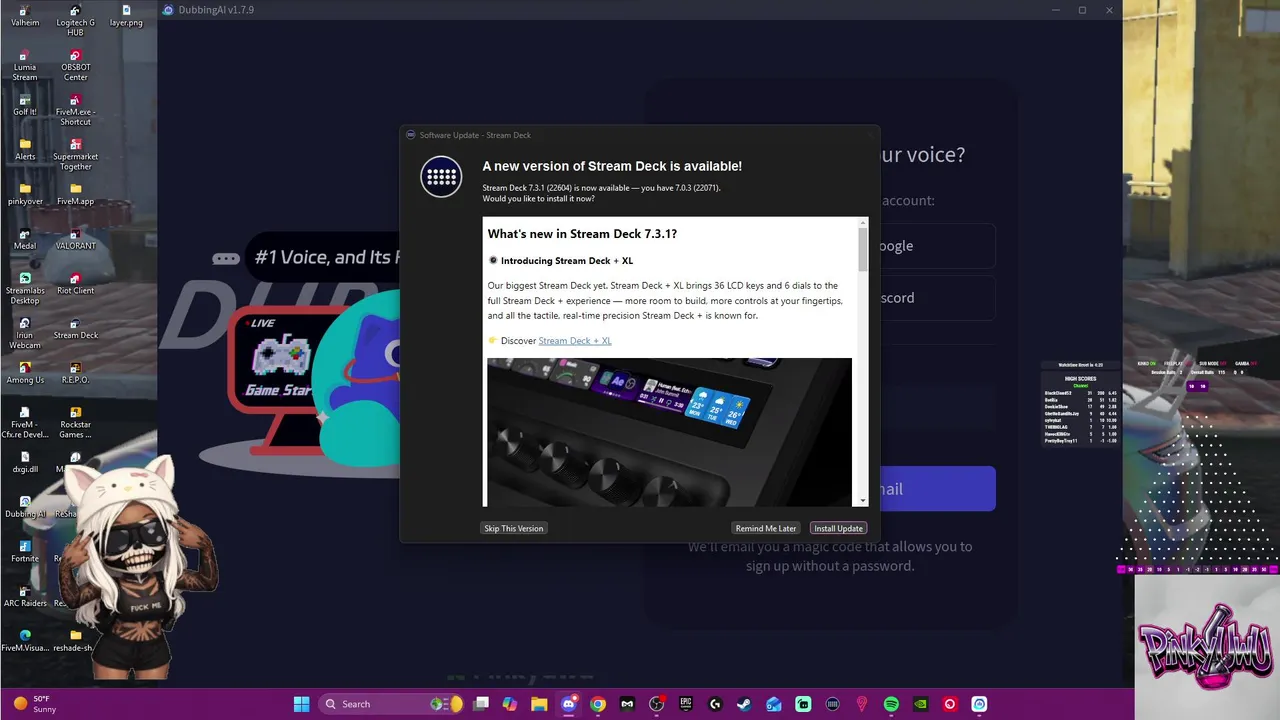
Task: Open FiveM.Visual desktop icon with Edge logo
Action: tap(25, 640)
